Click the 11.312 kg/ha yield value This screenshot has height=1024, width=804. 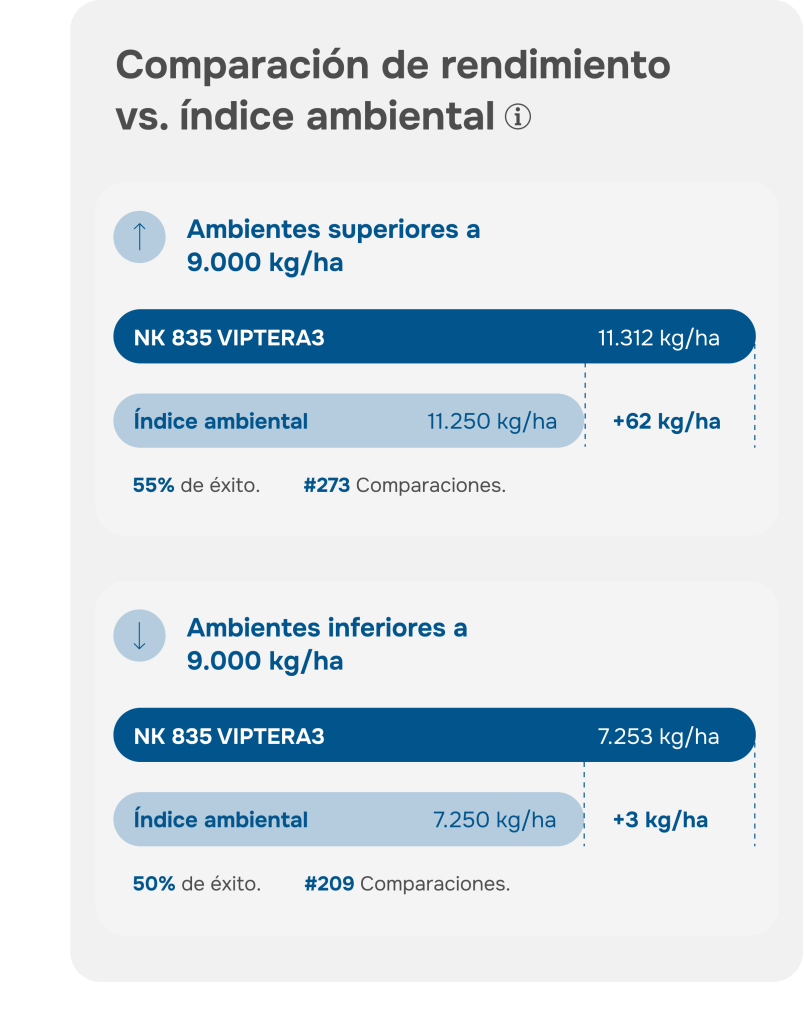coord(658,338)
